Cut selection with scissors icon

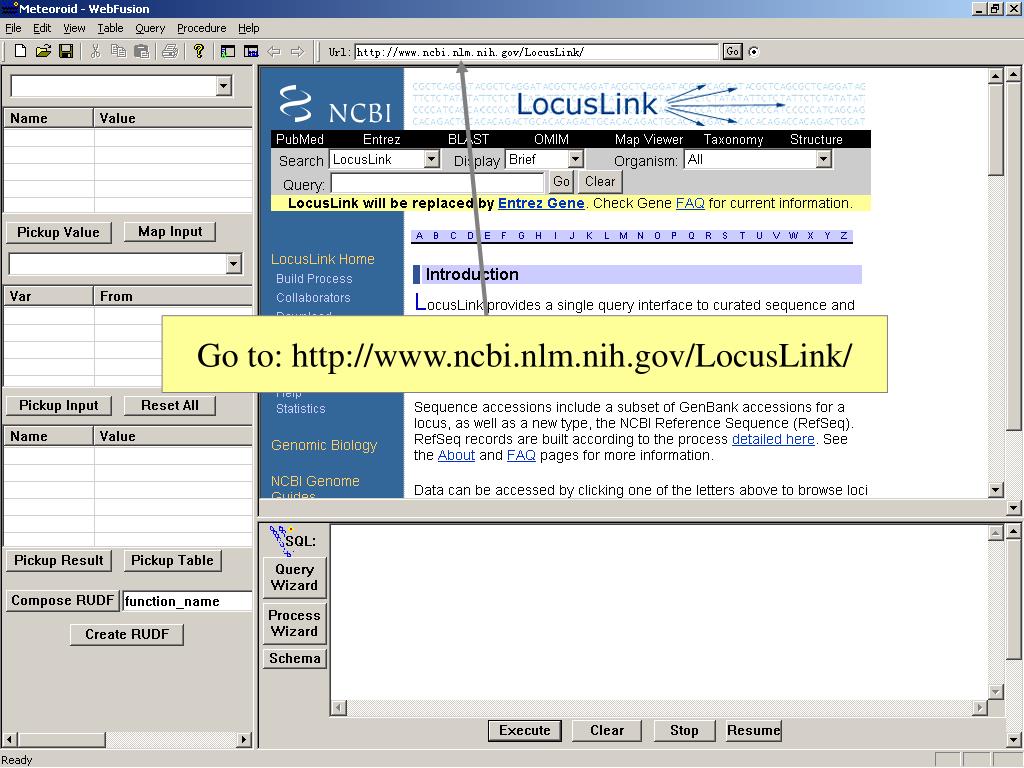point(95,51)
